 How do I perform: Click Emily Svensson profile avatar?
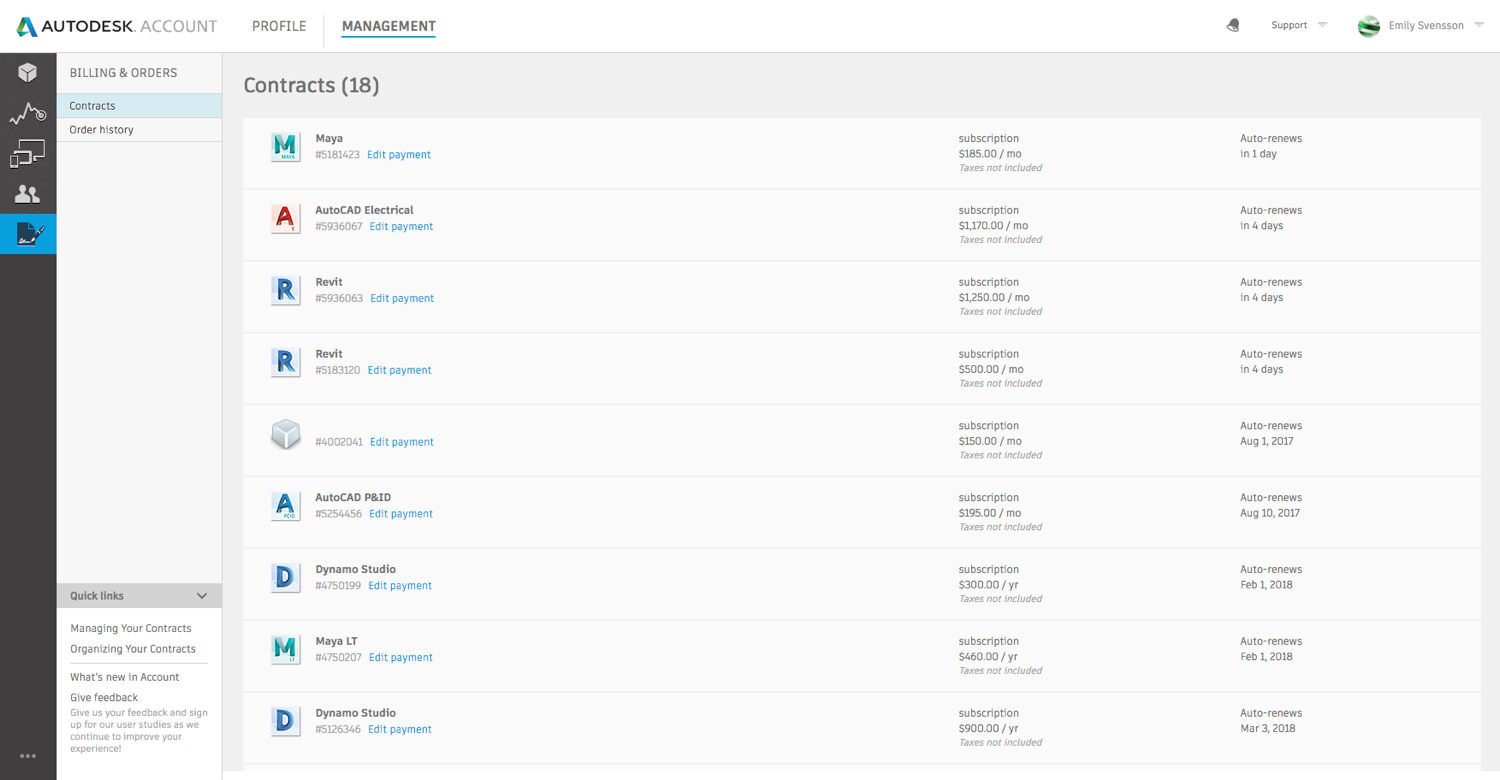(x=1369, y=26)
